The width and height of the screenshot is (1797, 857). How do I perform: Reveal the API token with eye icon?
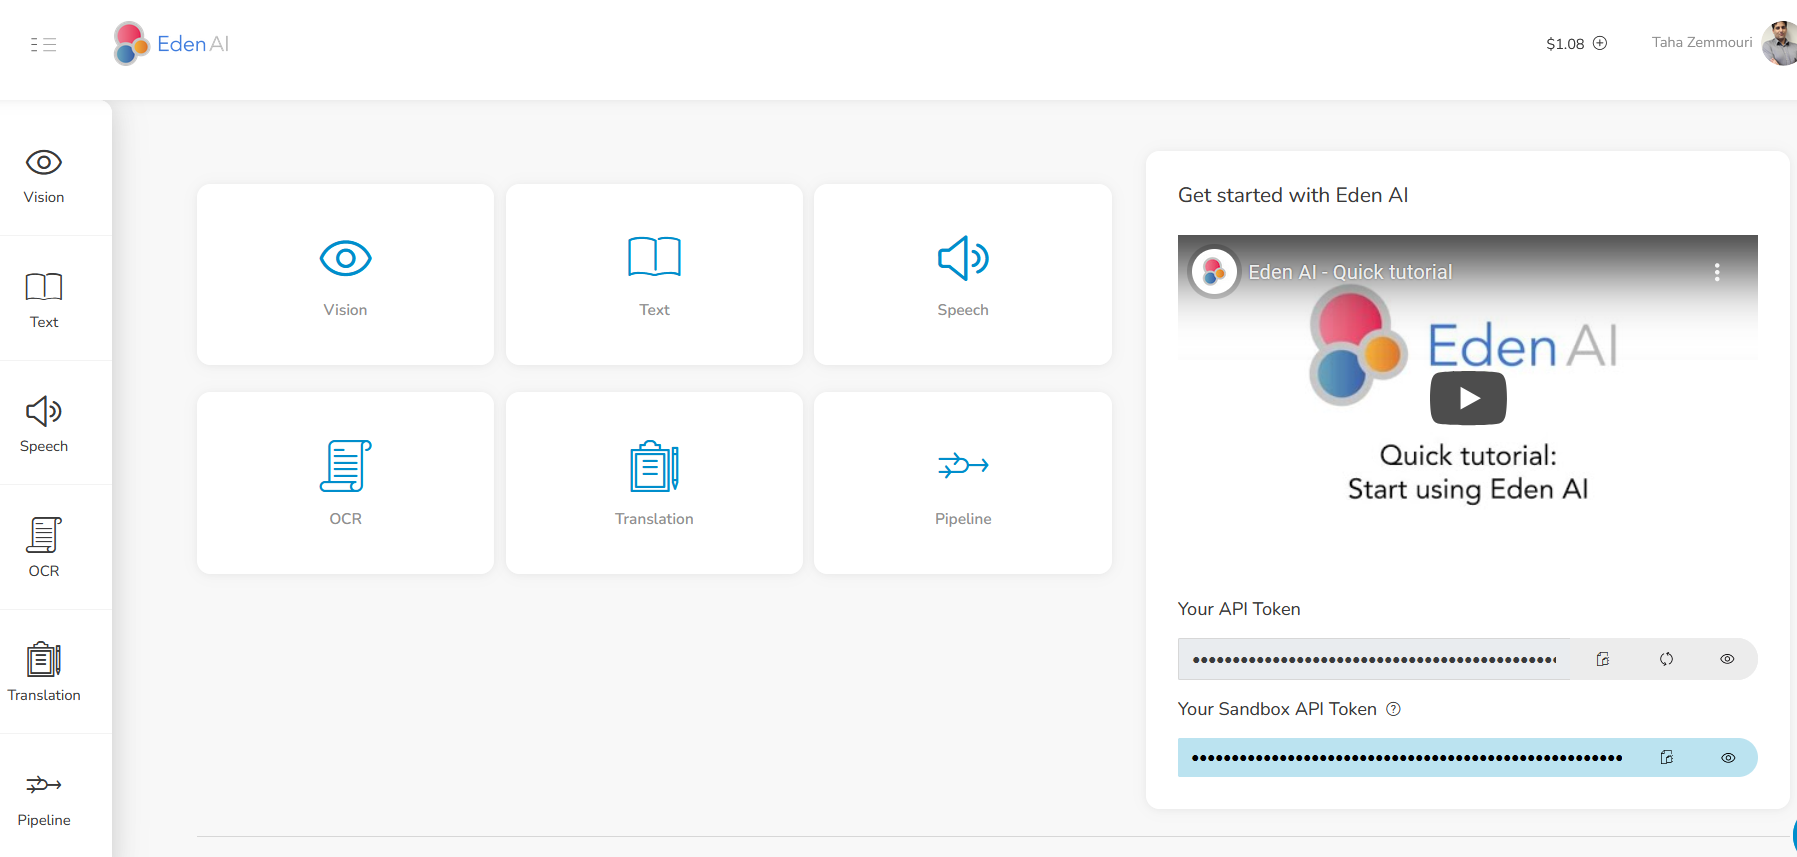1727,659
